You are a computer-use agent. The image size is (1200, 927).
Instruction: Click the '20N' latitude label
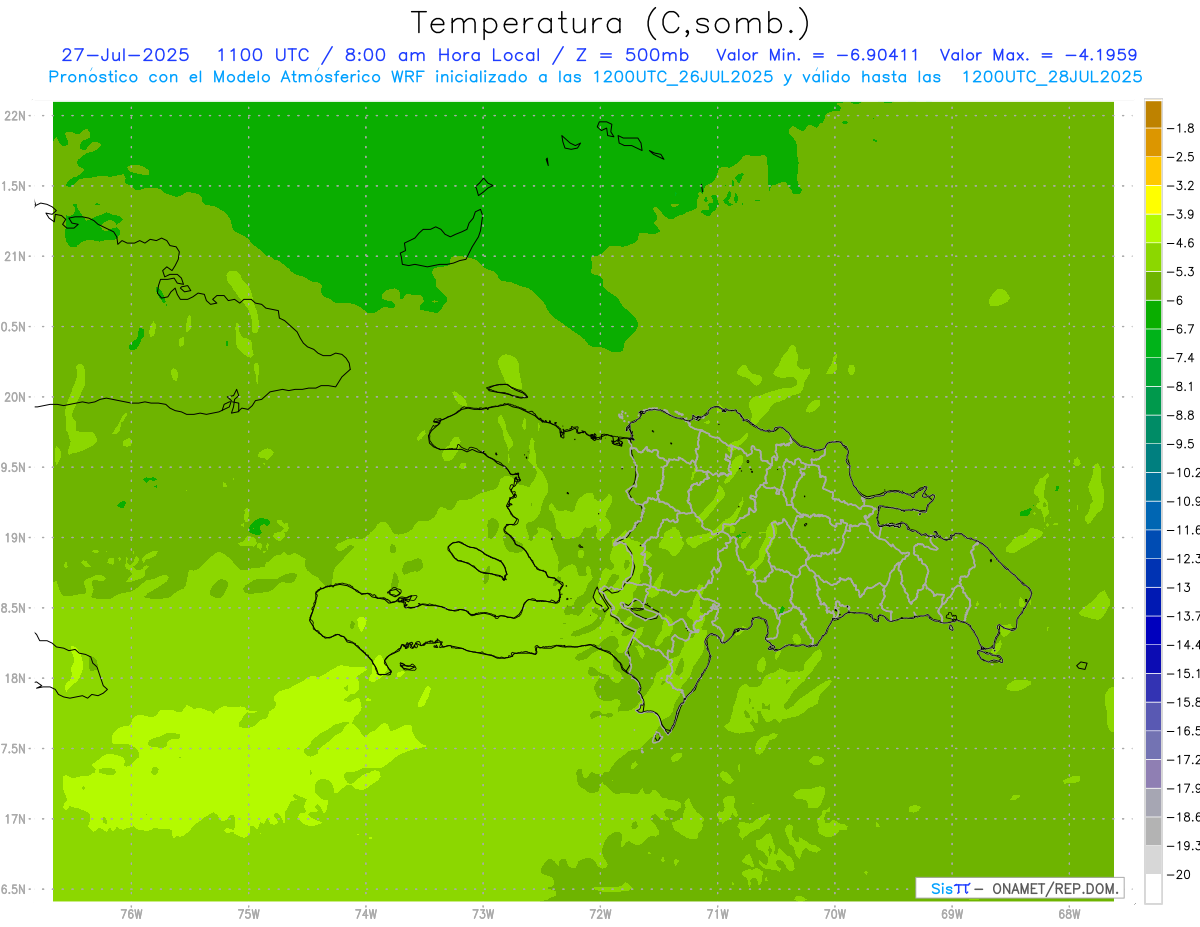tap(15, 397)
